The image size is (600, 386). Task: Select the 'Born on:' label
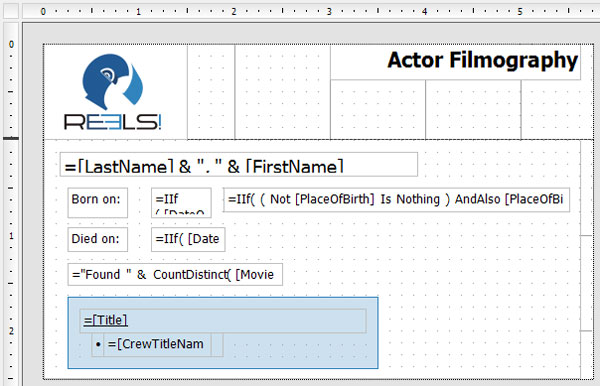click(98, 202)
